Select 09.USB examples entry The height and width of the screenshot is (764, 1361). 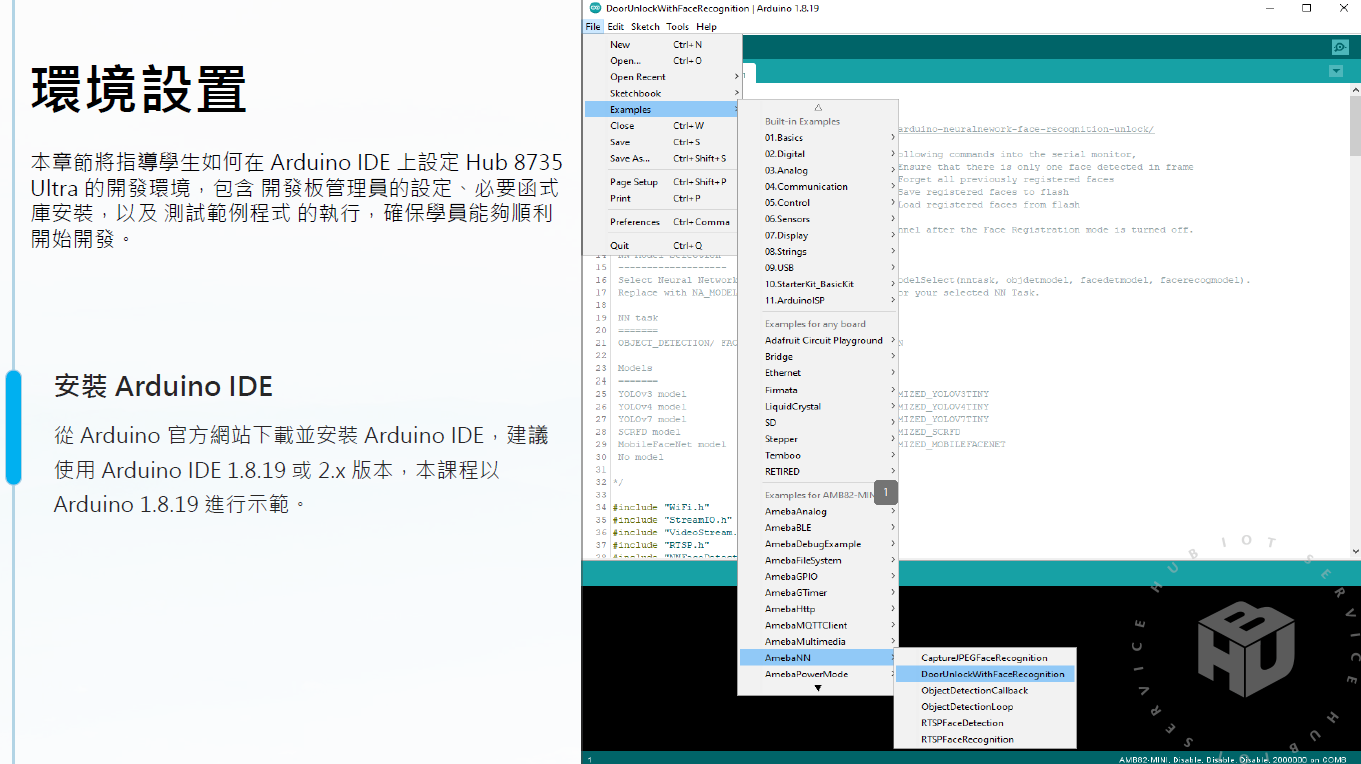coord(818,268)
